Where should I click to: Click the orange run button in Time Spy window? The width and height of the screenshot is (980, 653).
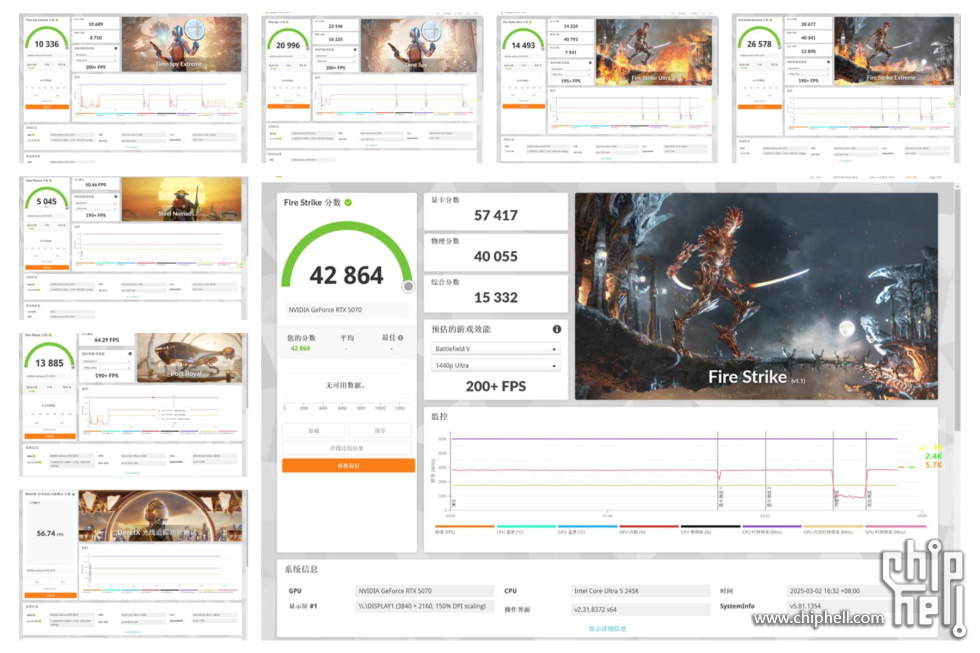coord(288,107)
